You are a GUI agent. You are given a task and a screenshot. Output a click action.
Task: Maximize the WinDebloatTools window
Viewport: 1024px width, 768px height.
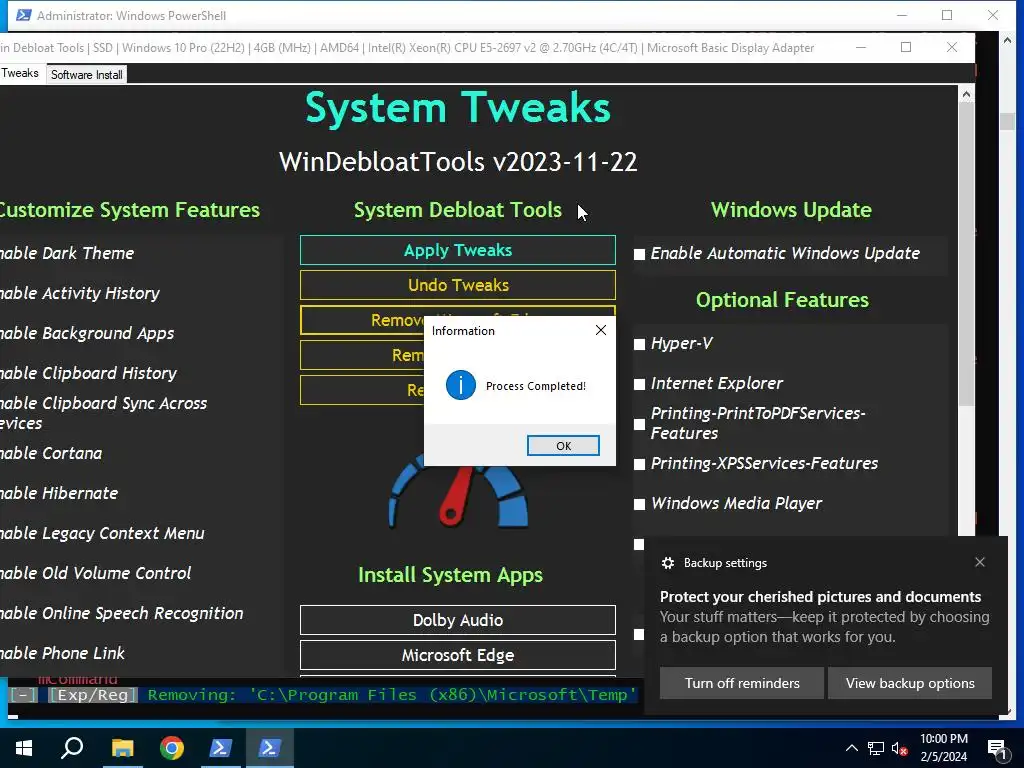906,47
